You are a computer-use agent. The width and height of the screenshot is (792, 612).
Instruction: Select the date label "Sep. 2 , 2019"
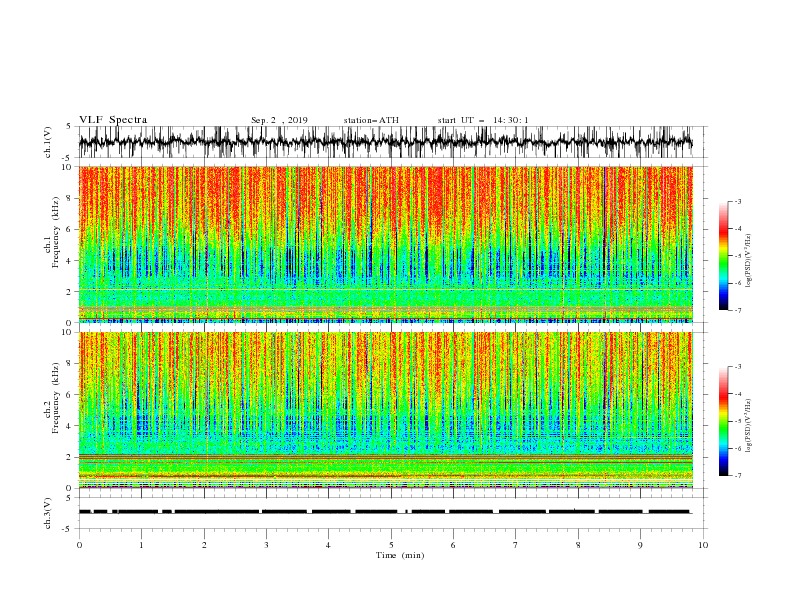[279, 120]
